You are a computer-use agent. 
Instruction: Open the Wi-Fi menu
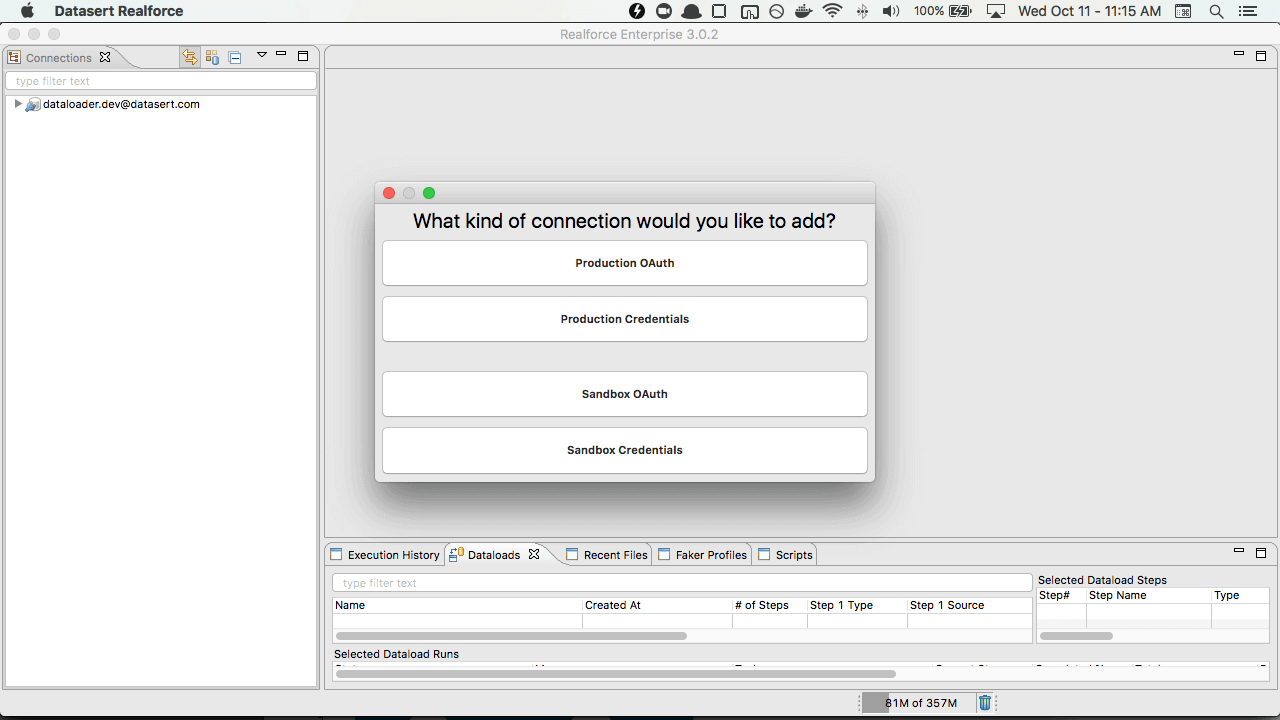pos(833,11)
